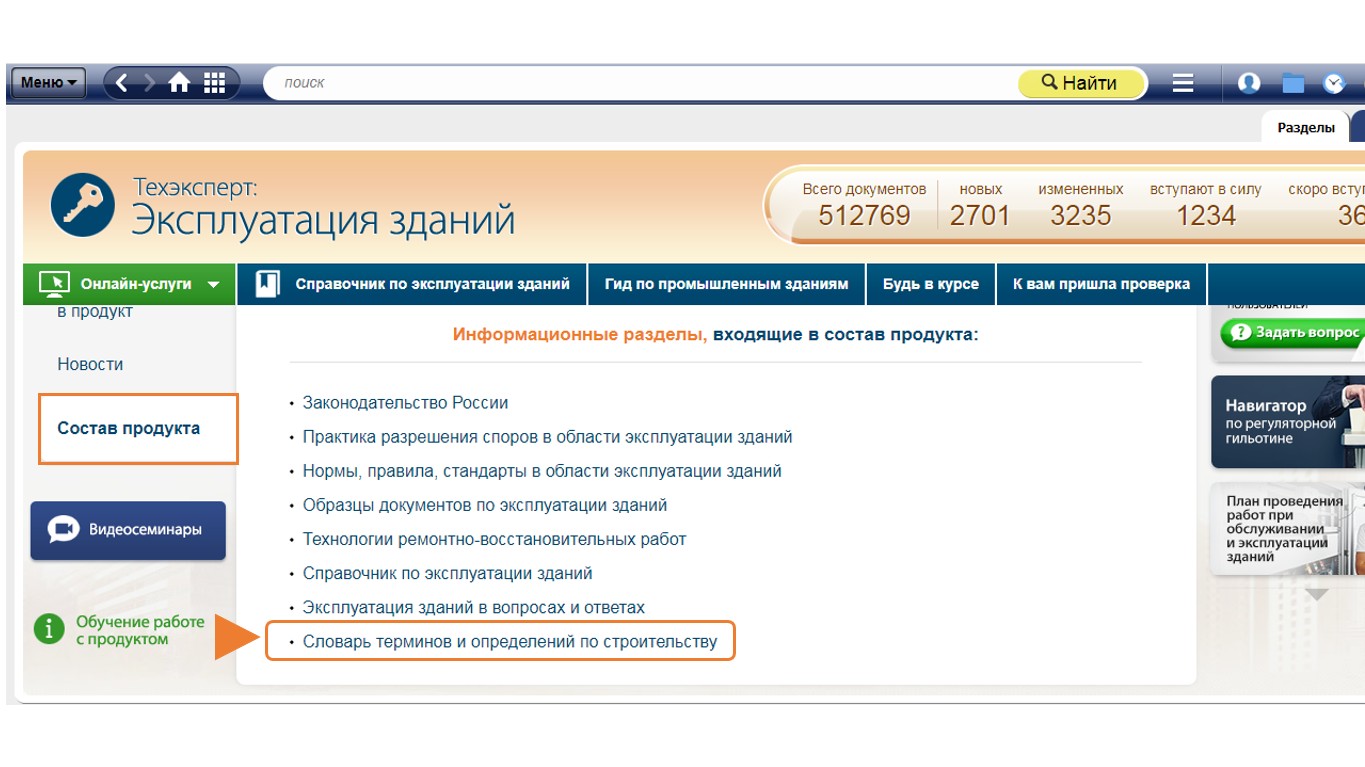Image resolution: width=1365 pixels, height=767 pixels.
Task: Open the новых 2701 documents counter
Action: pos(980,204)
